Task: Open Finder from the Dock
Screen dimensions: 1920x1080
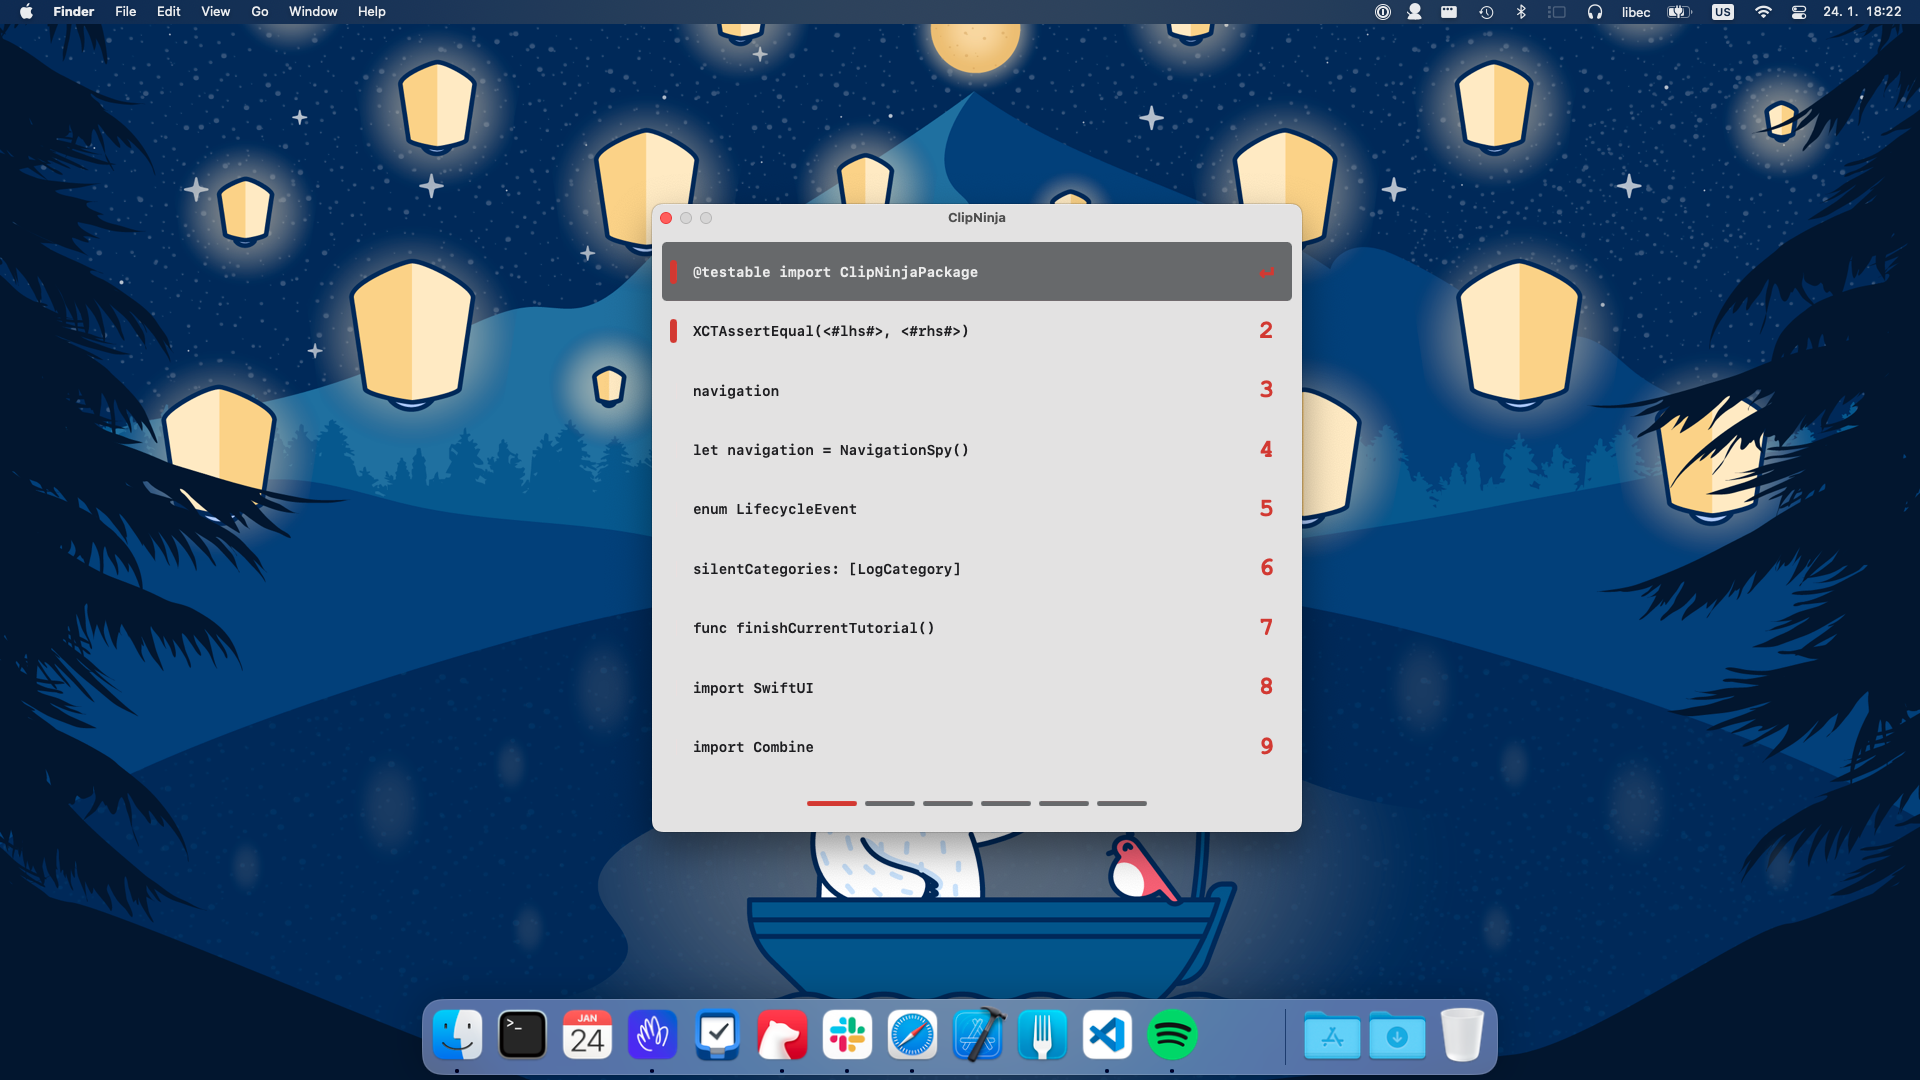Action: (x=458, y=1035)
